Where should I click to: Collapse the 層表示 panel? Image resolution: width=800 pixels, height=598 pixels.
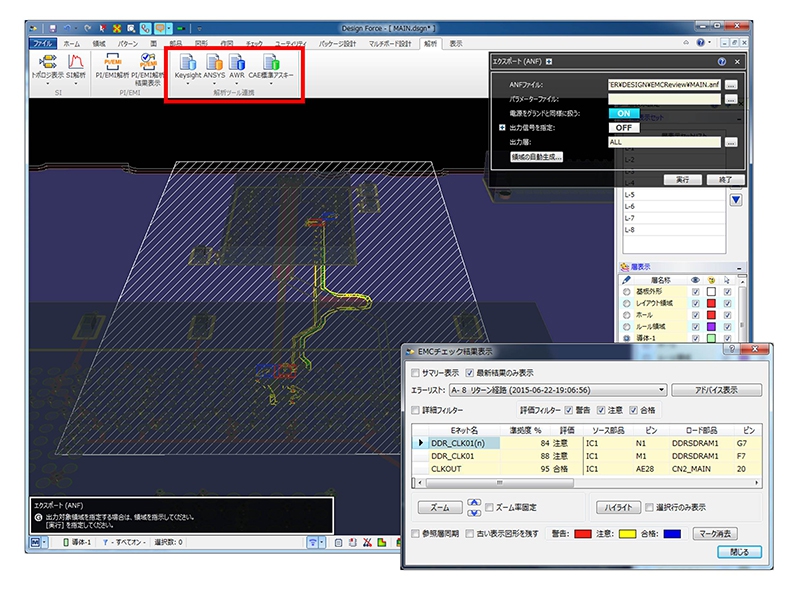pyautogui.click(x=739, y=267)
